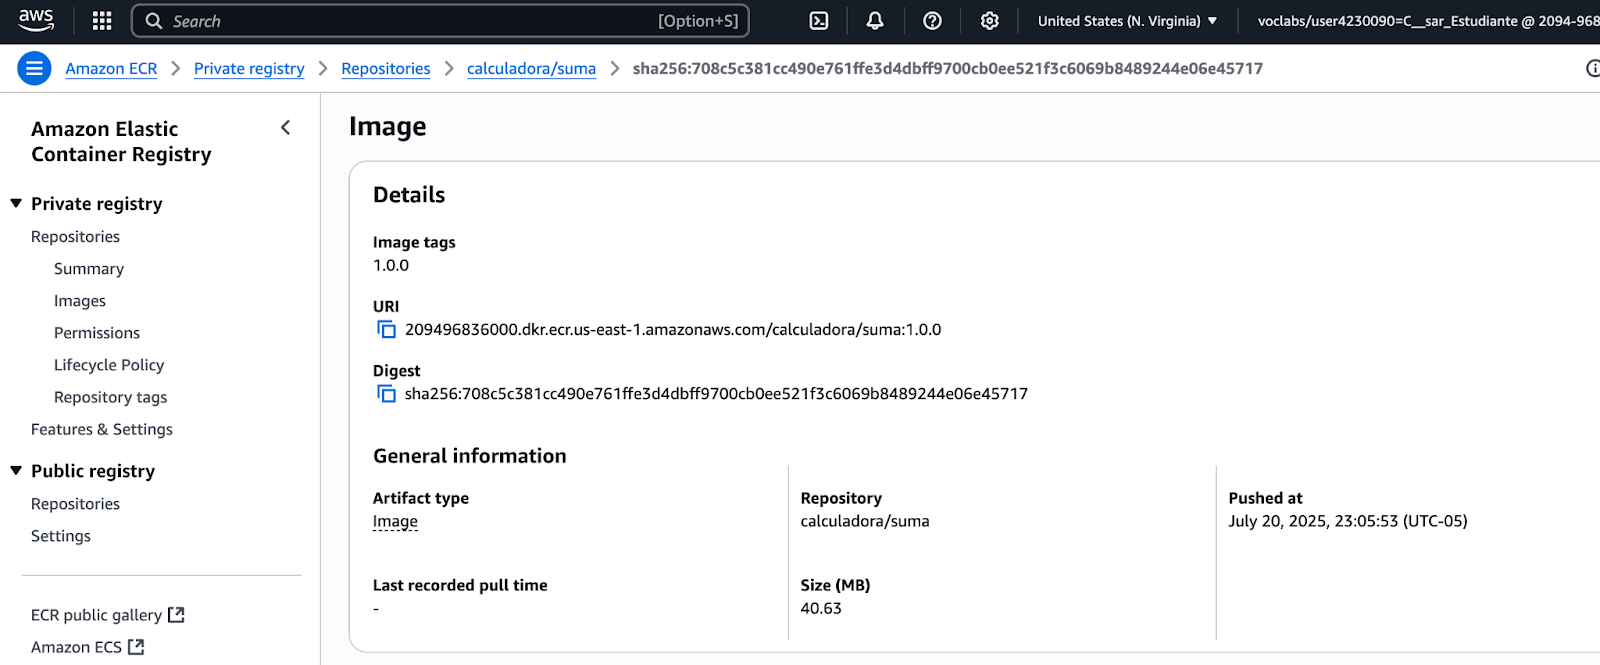Open Repositories under Private registry

coord(75,236)
